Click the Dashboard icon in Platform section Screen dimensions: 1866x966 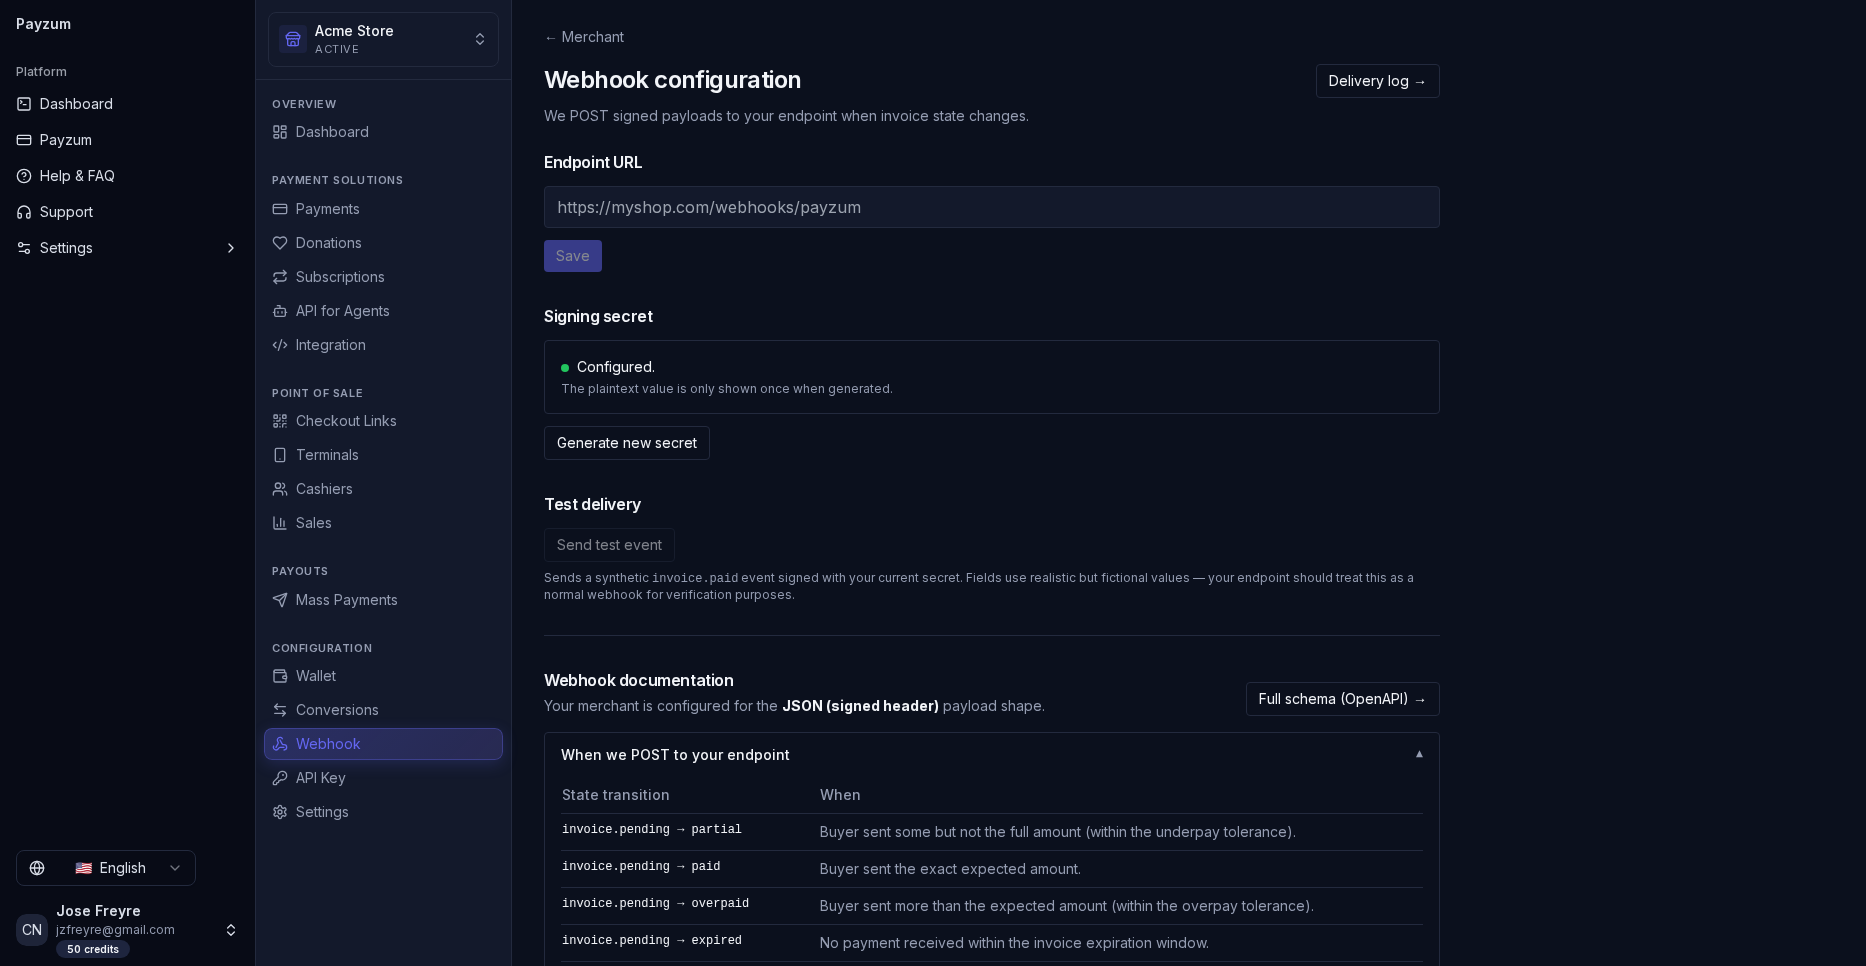pyautogui.click(x=24, y=104)
